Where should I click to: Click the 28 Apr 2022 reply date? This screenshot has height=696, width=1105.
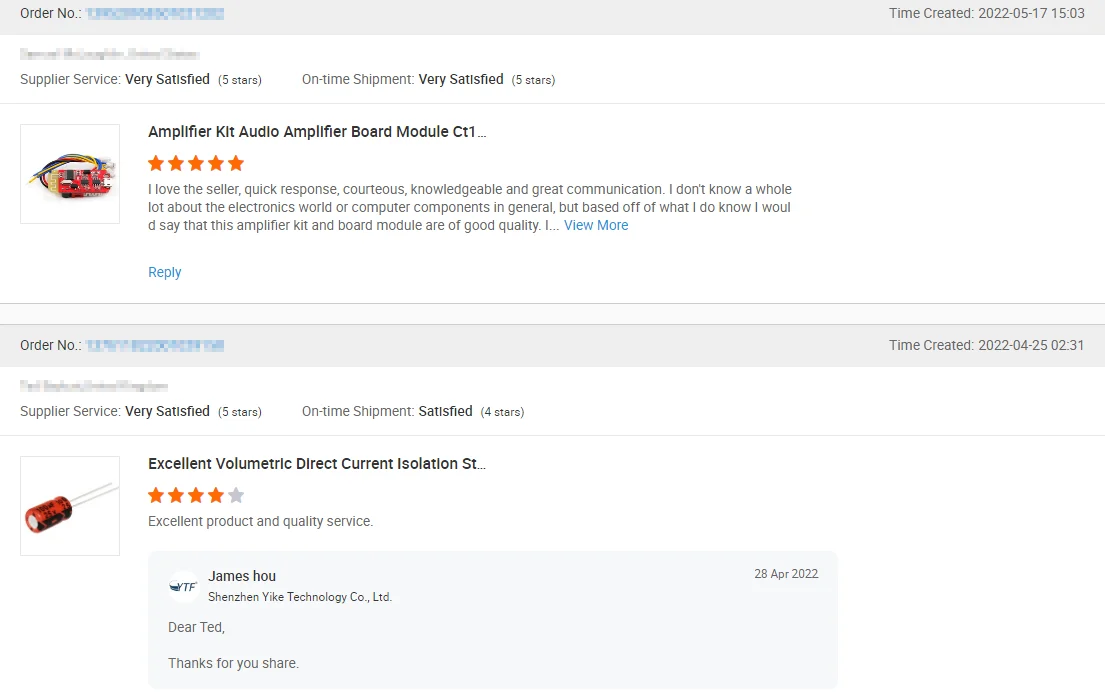[786, 574]
